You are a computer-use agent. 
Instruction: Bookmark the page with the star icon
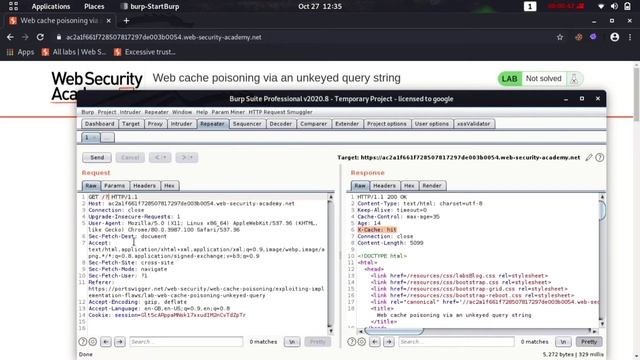(x=560, y=37)
